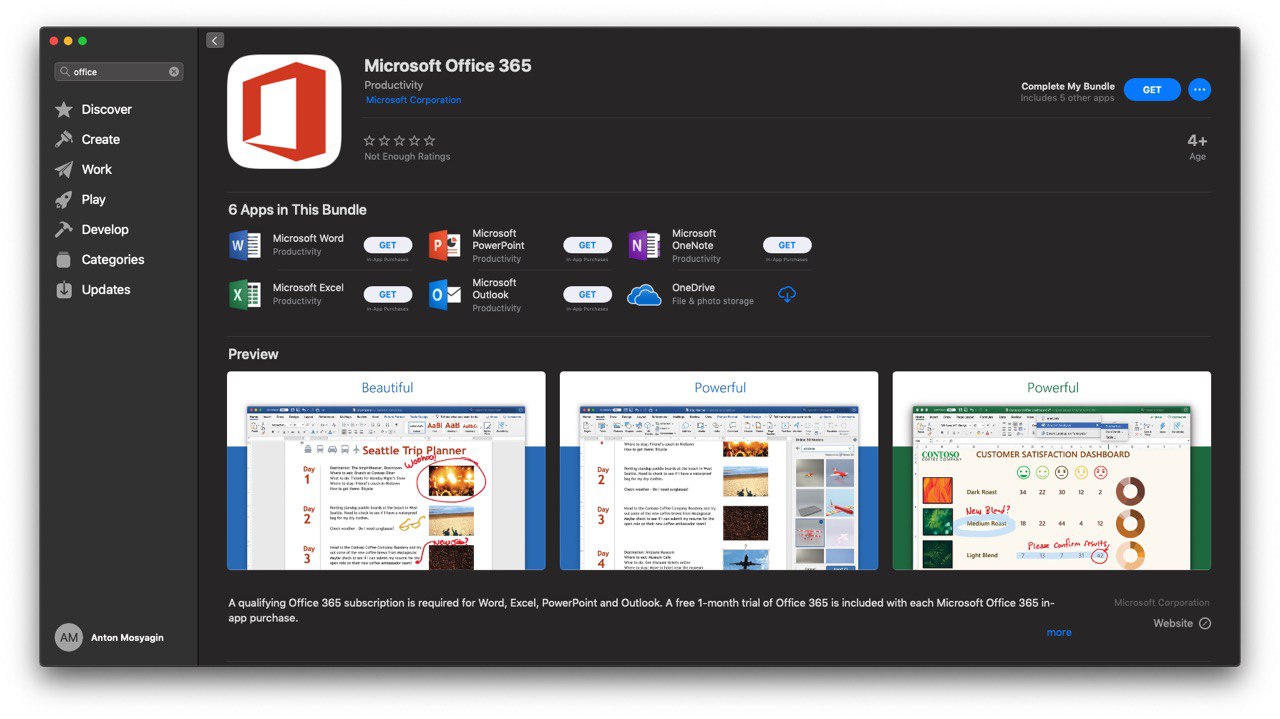Clear the search field with the X icon

pos(174,72)
